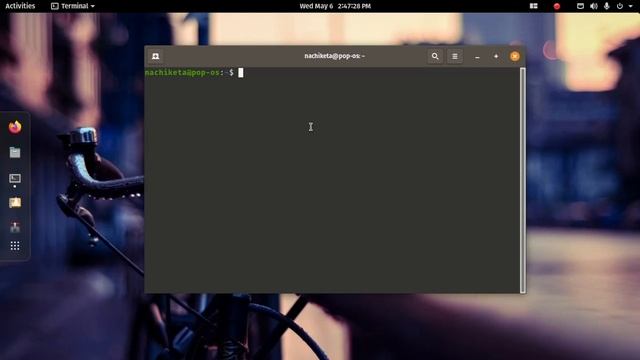Minimize the terminal window
The width and height of the screenshot is (640, 360).
(477, 57)
